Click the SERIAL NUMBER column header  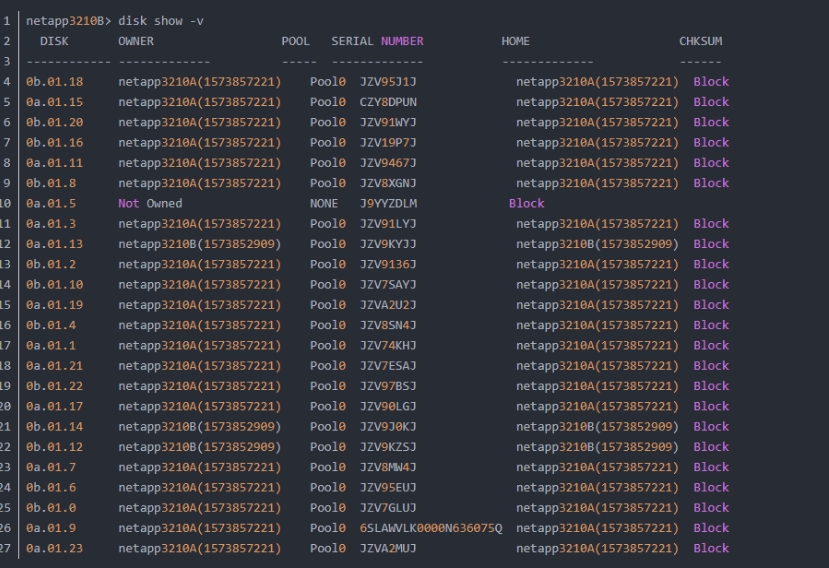tap(377, 41)
